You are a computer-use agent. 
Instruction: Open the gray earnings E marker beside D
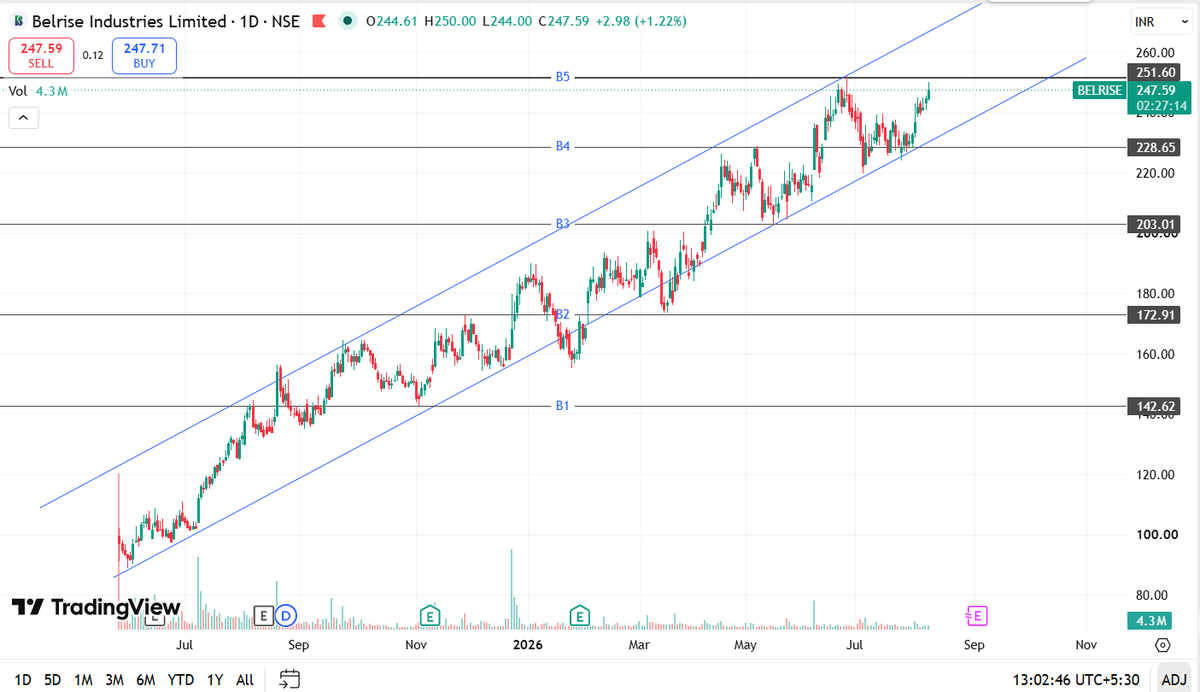(x=264, y=615)
